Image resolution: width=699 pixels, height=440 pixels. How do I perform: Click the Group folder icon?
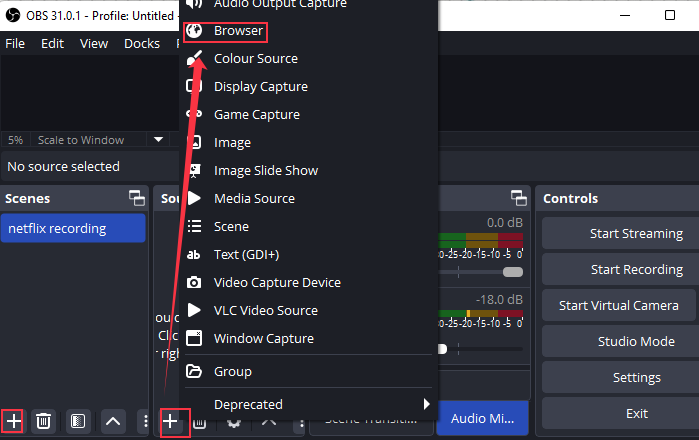click(194, 371)
